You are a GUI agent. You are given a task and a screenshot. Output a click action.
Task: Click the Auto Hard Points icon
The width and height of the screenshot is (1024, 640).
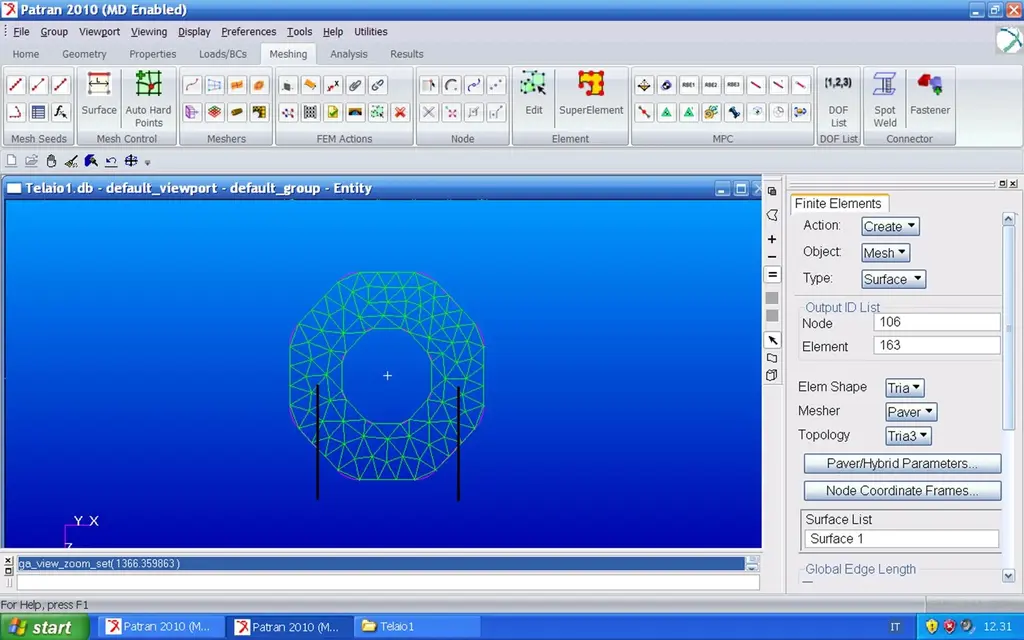[x=148, y=85]
